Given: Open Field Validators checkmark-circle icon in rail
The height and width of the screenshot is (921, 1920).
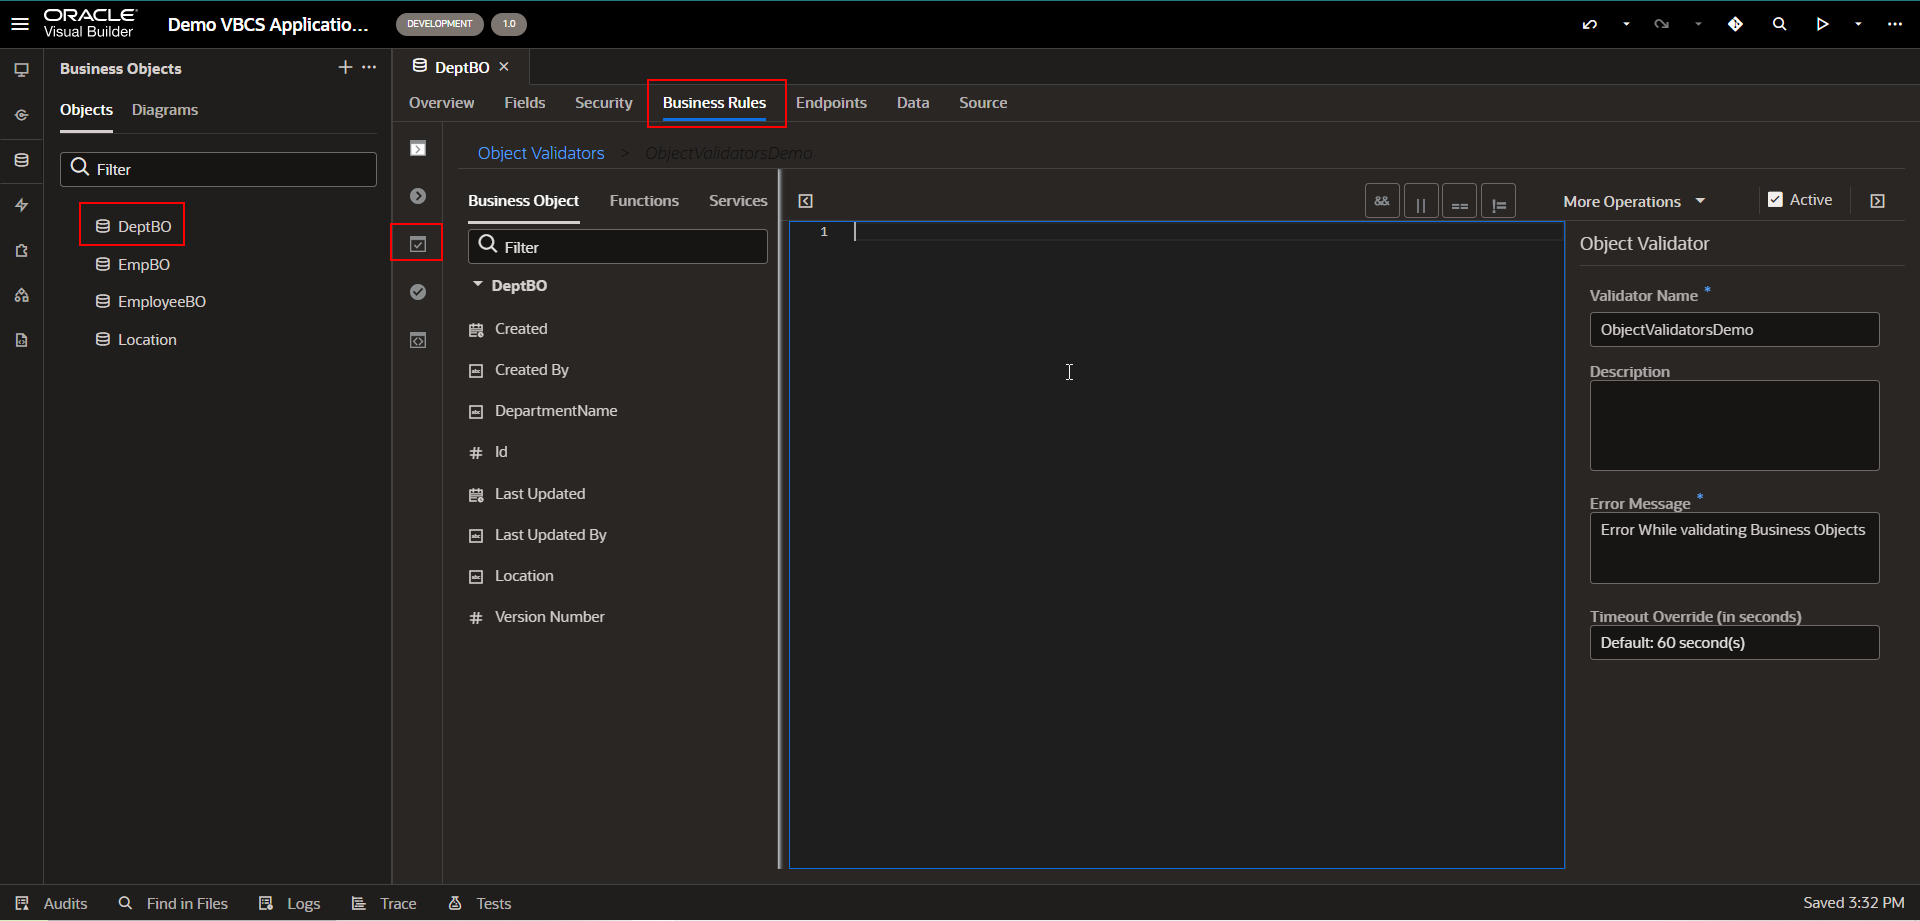Looking at the screenshot, I should 418,292.
